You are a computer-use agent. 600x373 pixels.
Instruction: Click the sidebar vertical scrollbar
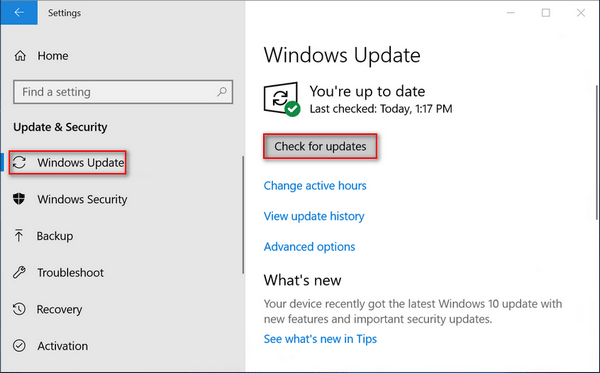[x=243, y=215]
